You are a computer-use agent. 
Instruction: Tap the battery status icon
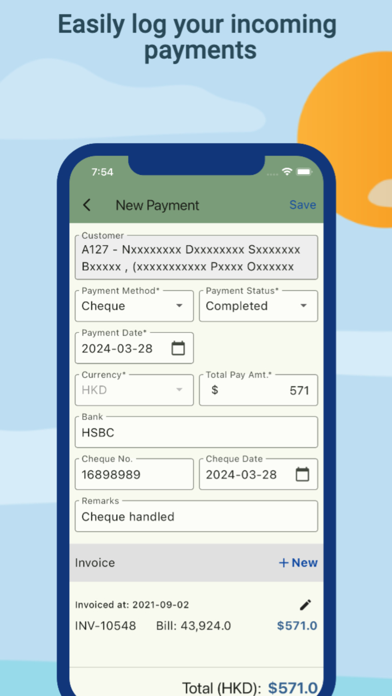(x=305, y=171)
